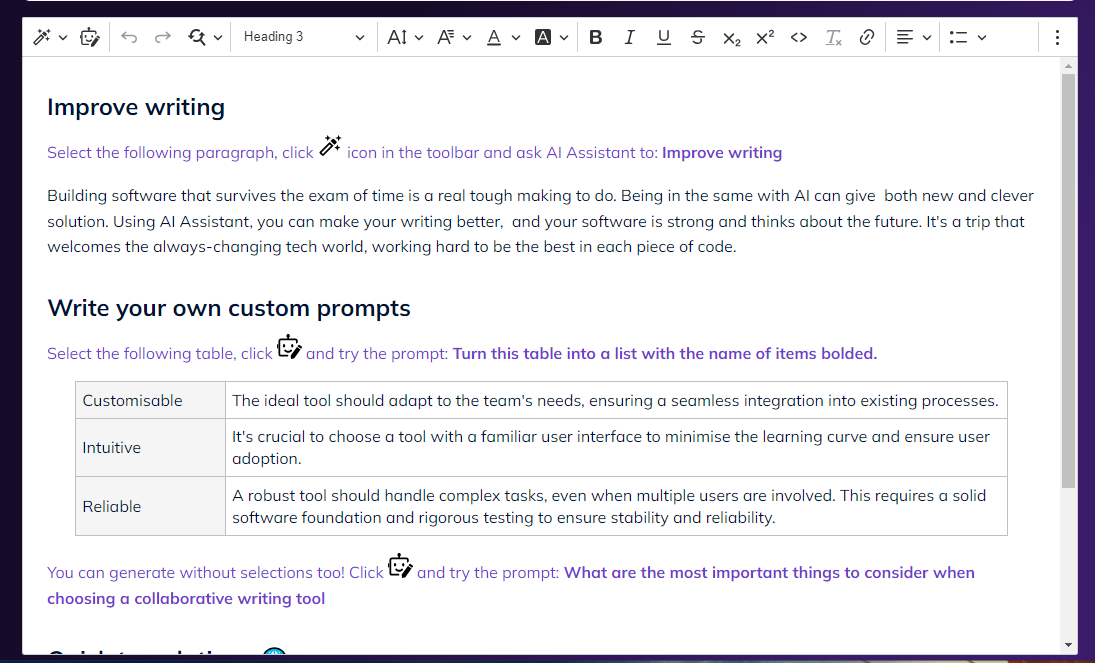Insert a link with the link icon
Screen dimensions: 1095x663
867,37
